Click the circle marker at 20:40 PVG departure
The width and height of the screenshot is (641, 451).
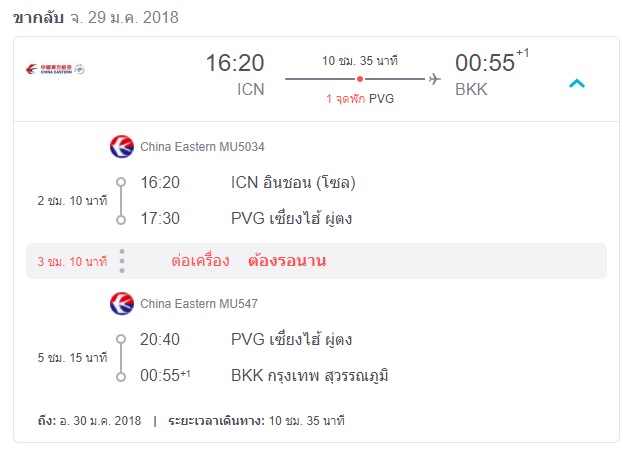tap(121, 339)
